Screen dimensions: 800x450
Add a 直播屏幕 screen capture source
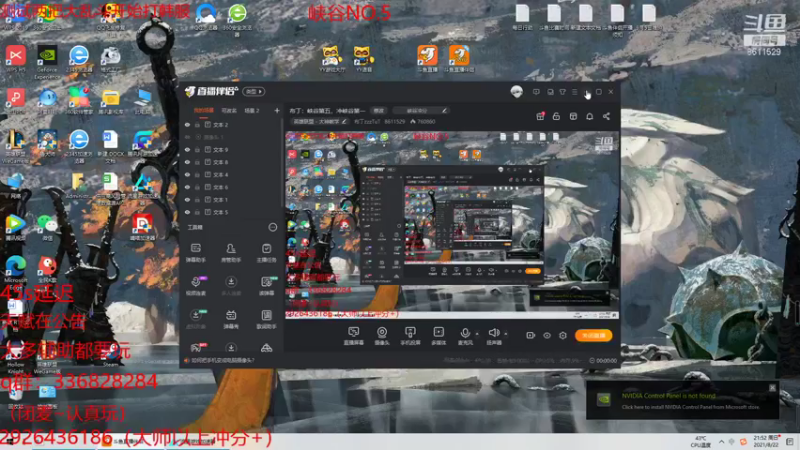click(x=353, y=336)
